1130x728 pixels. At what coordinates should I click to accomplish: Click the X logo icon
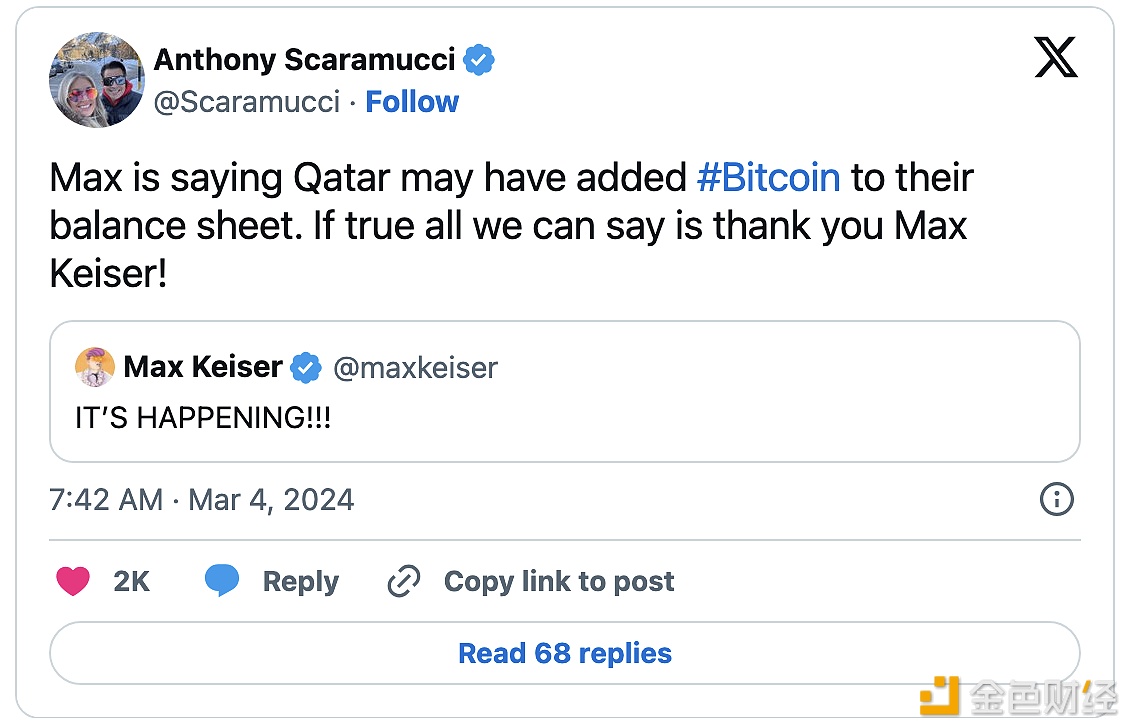click(x=1055, y=58)
